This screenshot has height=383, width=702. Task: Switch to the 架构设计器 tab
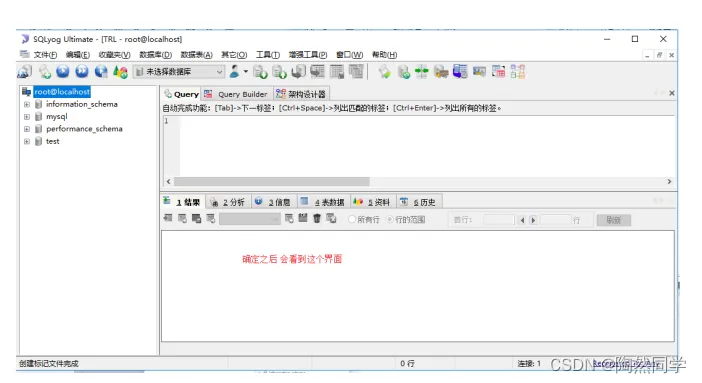point(301,94)
